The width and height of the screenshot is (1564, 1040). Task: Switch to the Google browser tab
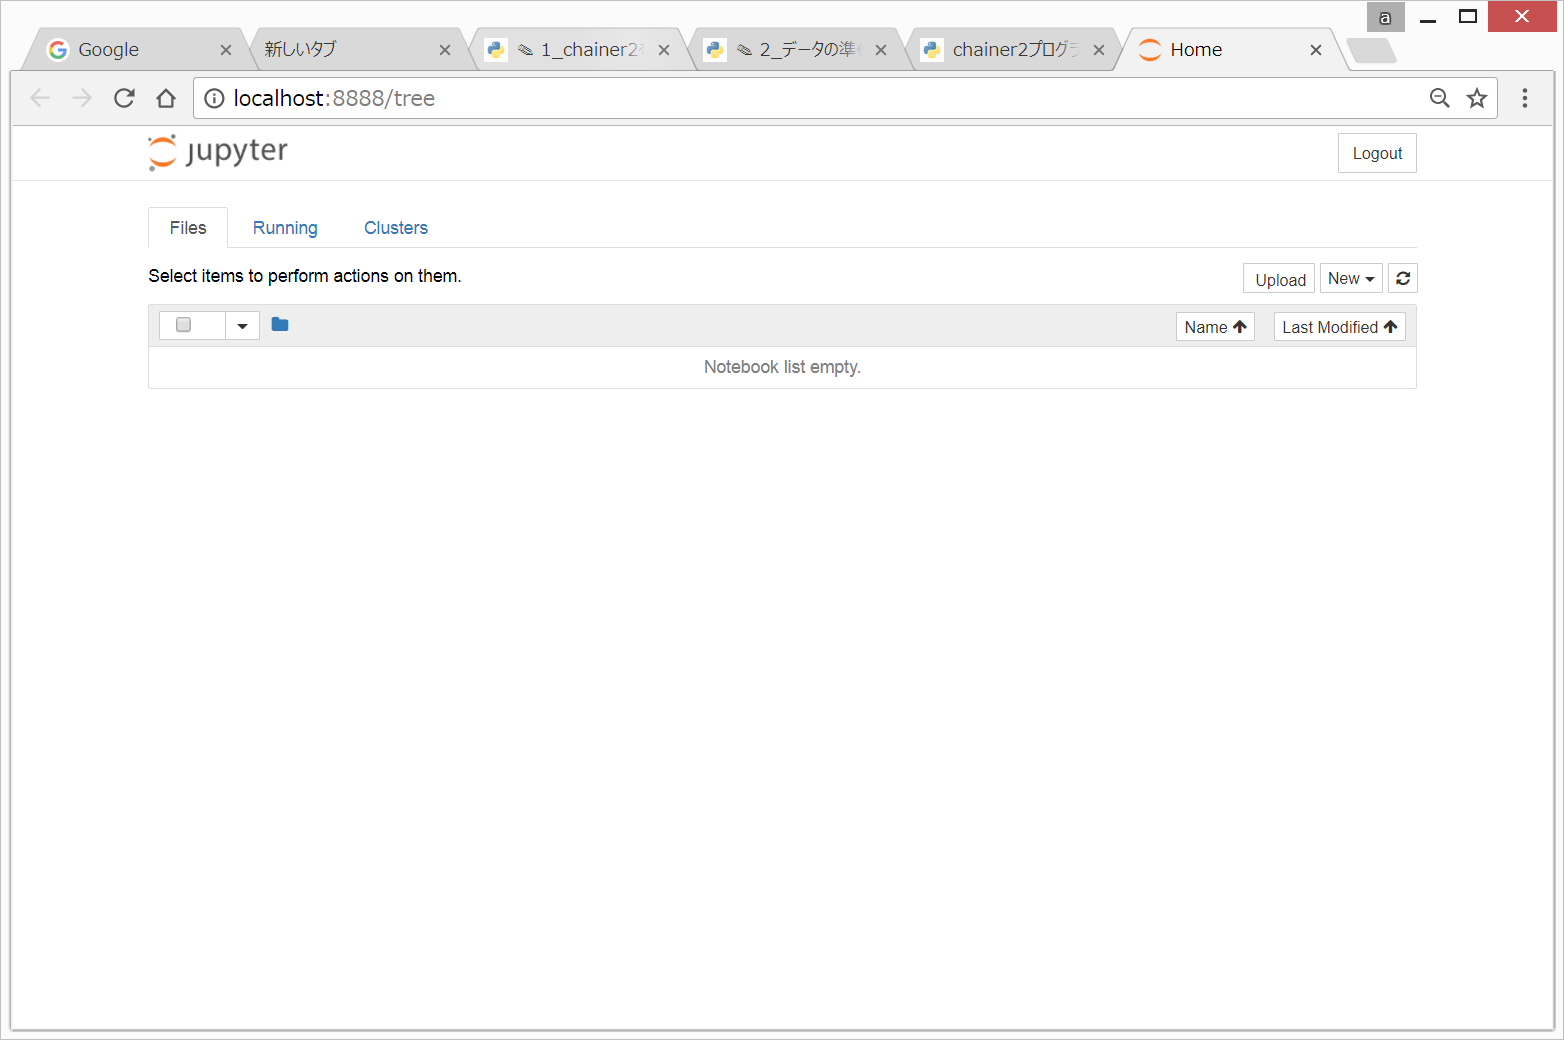130,50
